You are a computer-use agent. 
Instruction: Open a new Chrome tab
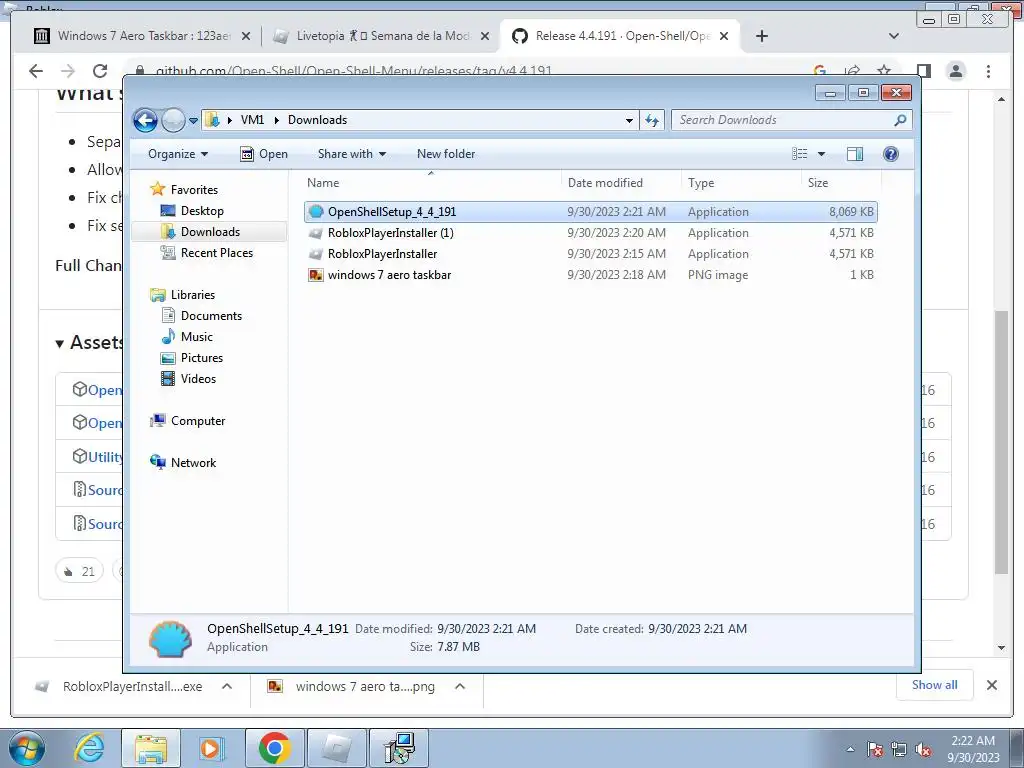coord(761,36)
